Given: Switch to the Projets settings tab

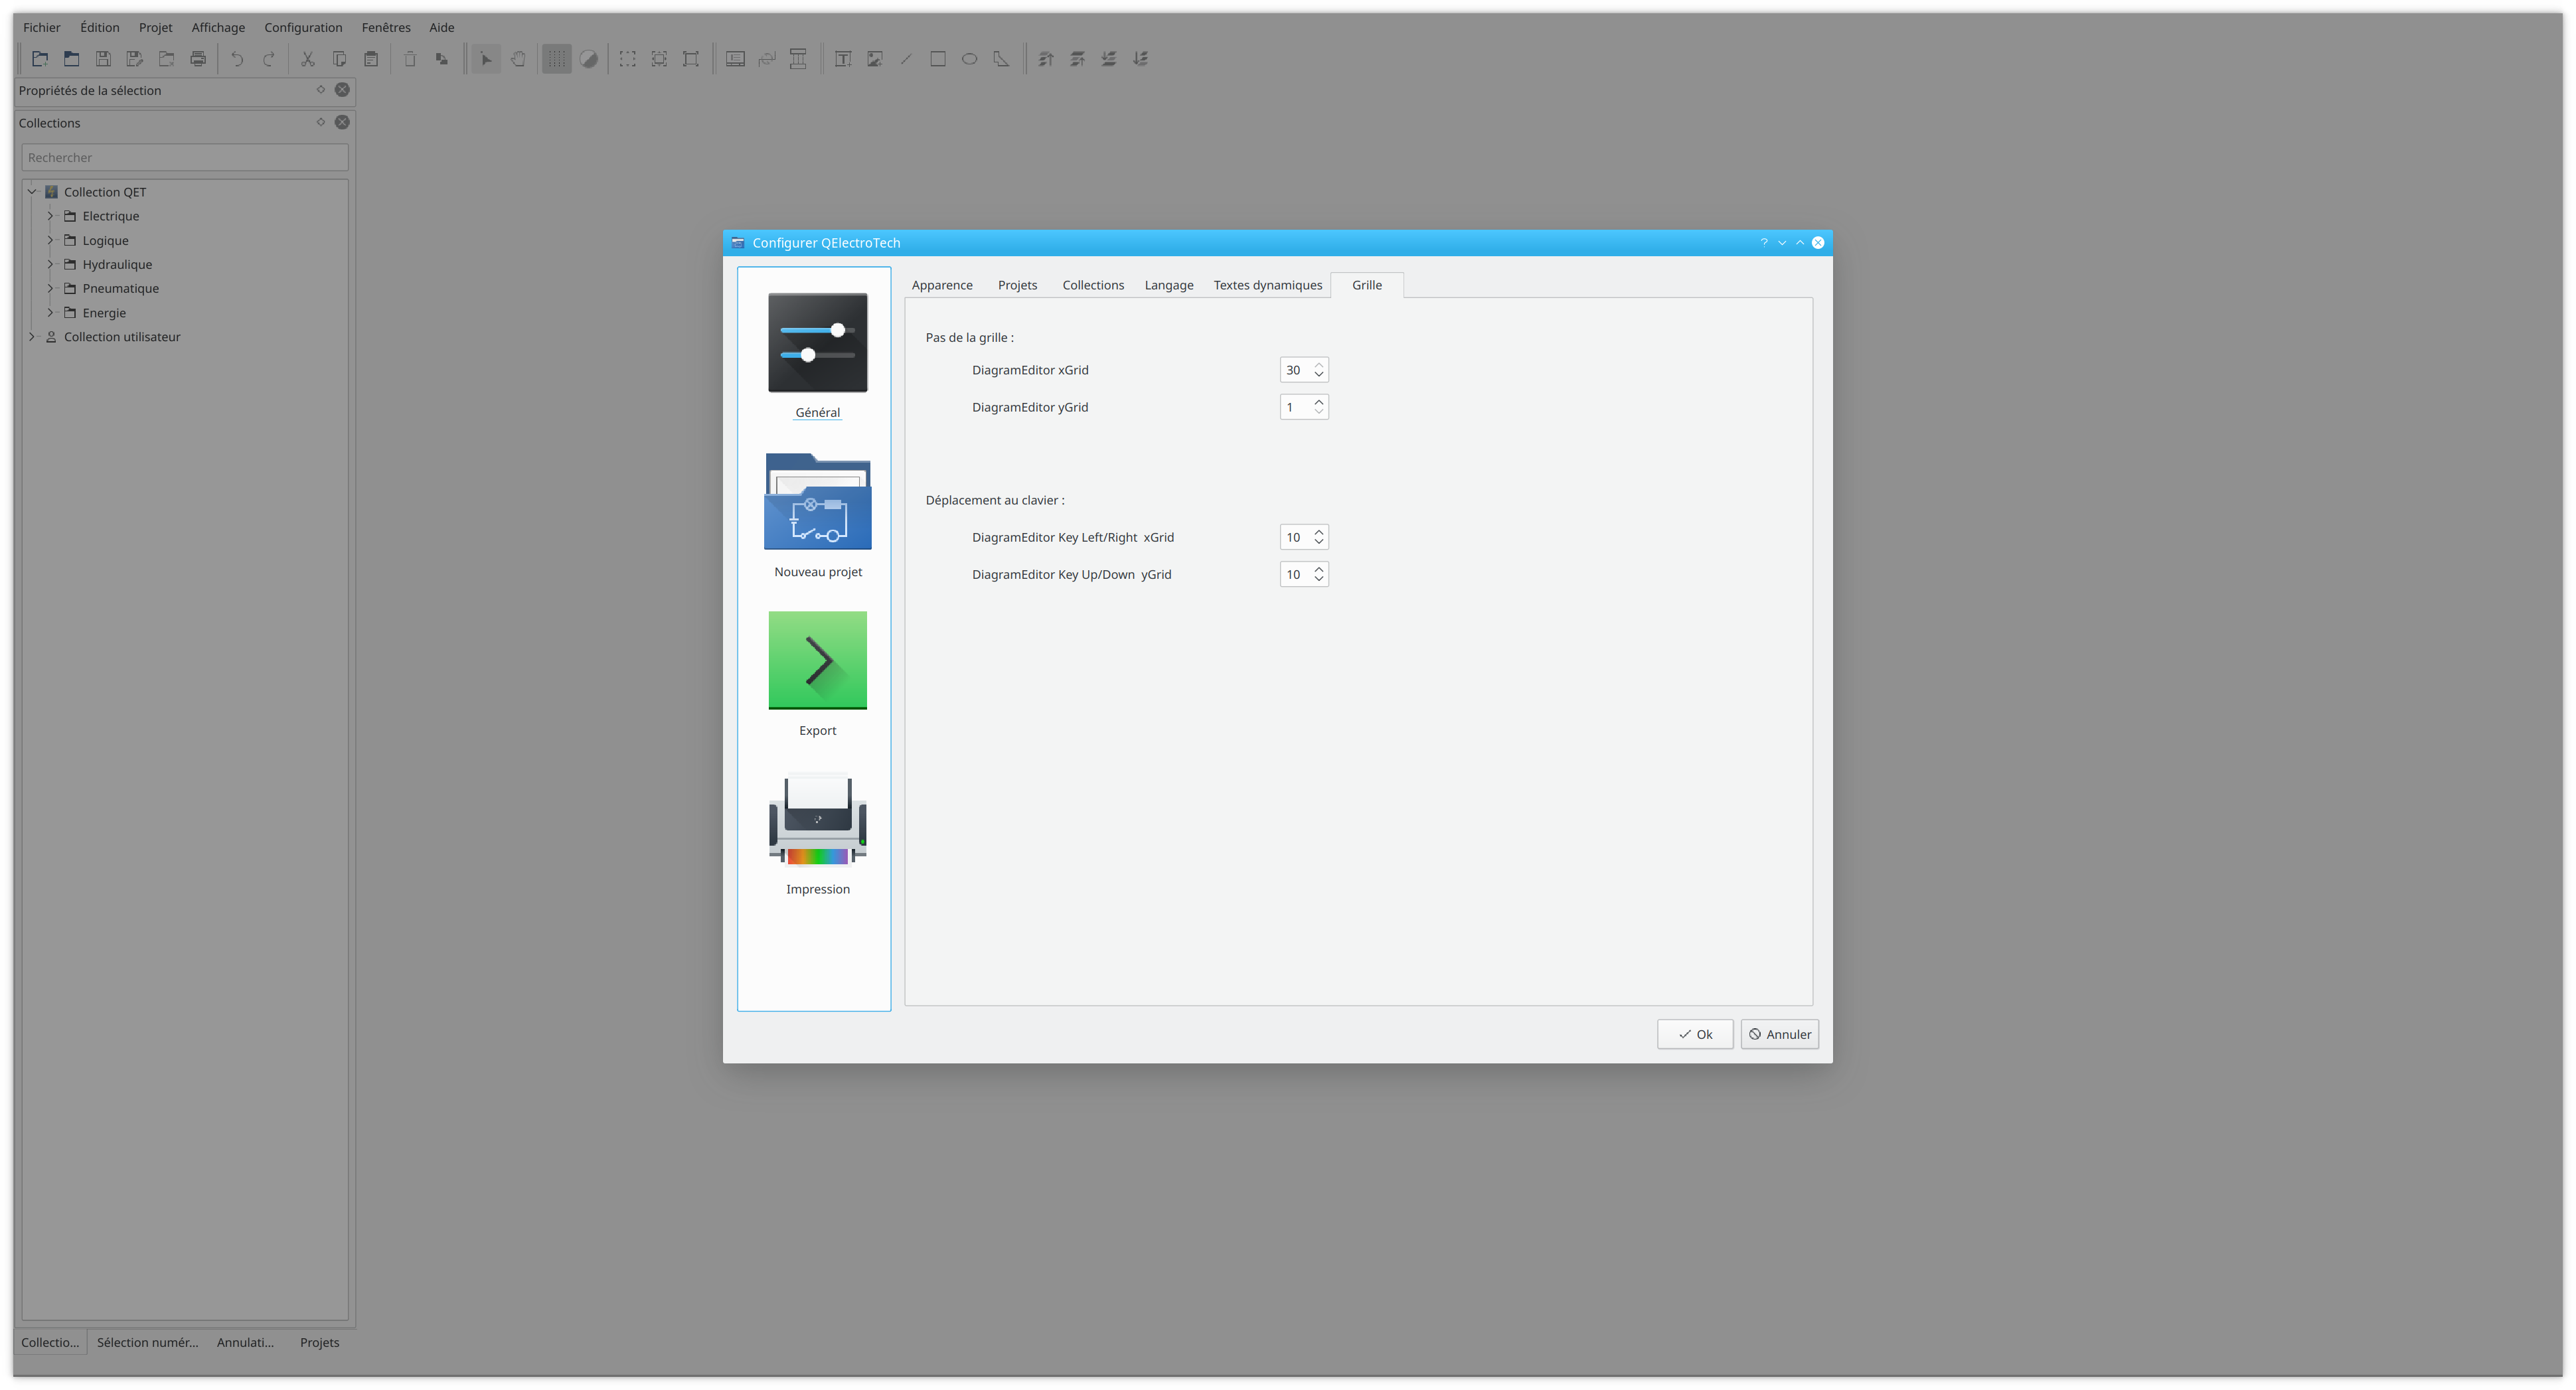Looking at the screenshot, I should point(1017,285).
